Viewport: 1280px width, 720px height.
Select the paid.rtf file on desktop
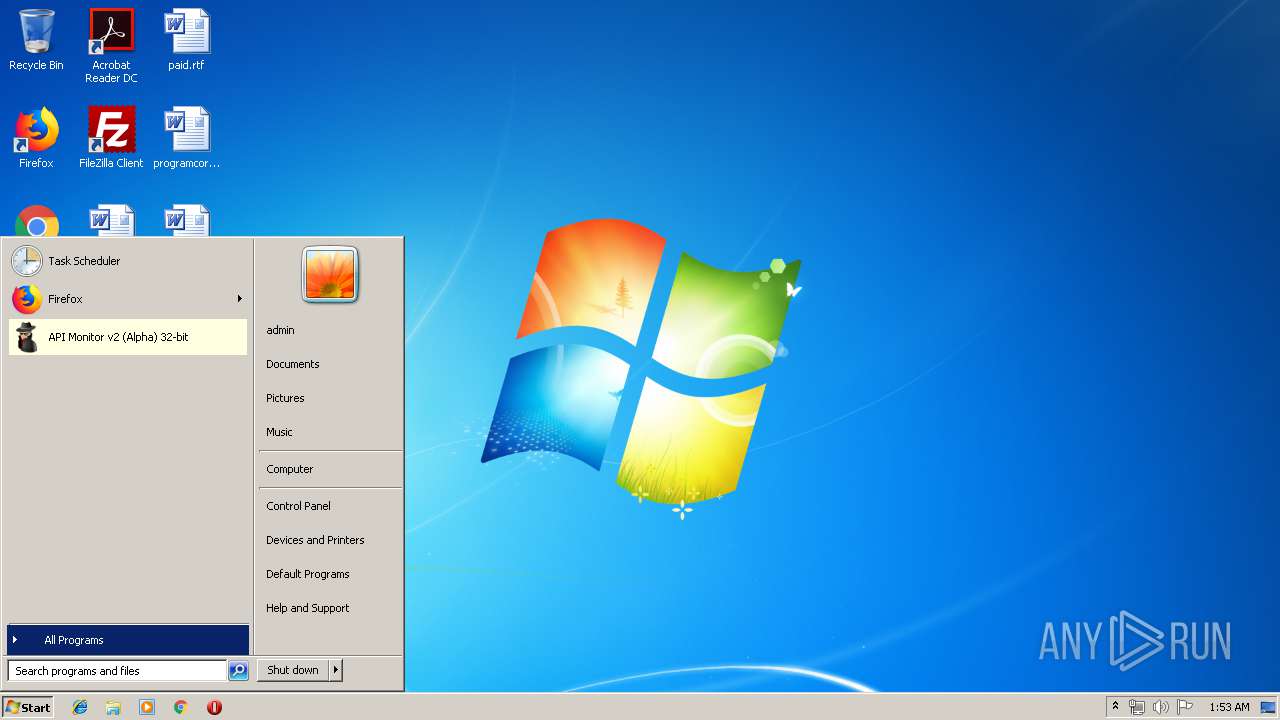[186, 41]
